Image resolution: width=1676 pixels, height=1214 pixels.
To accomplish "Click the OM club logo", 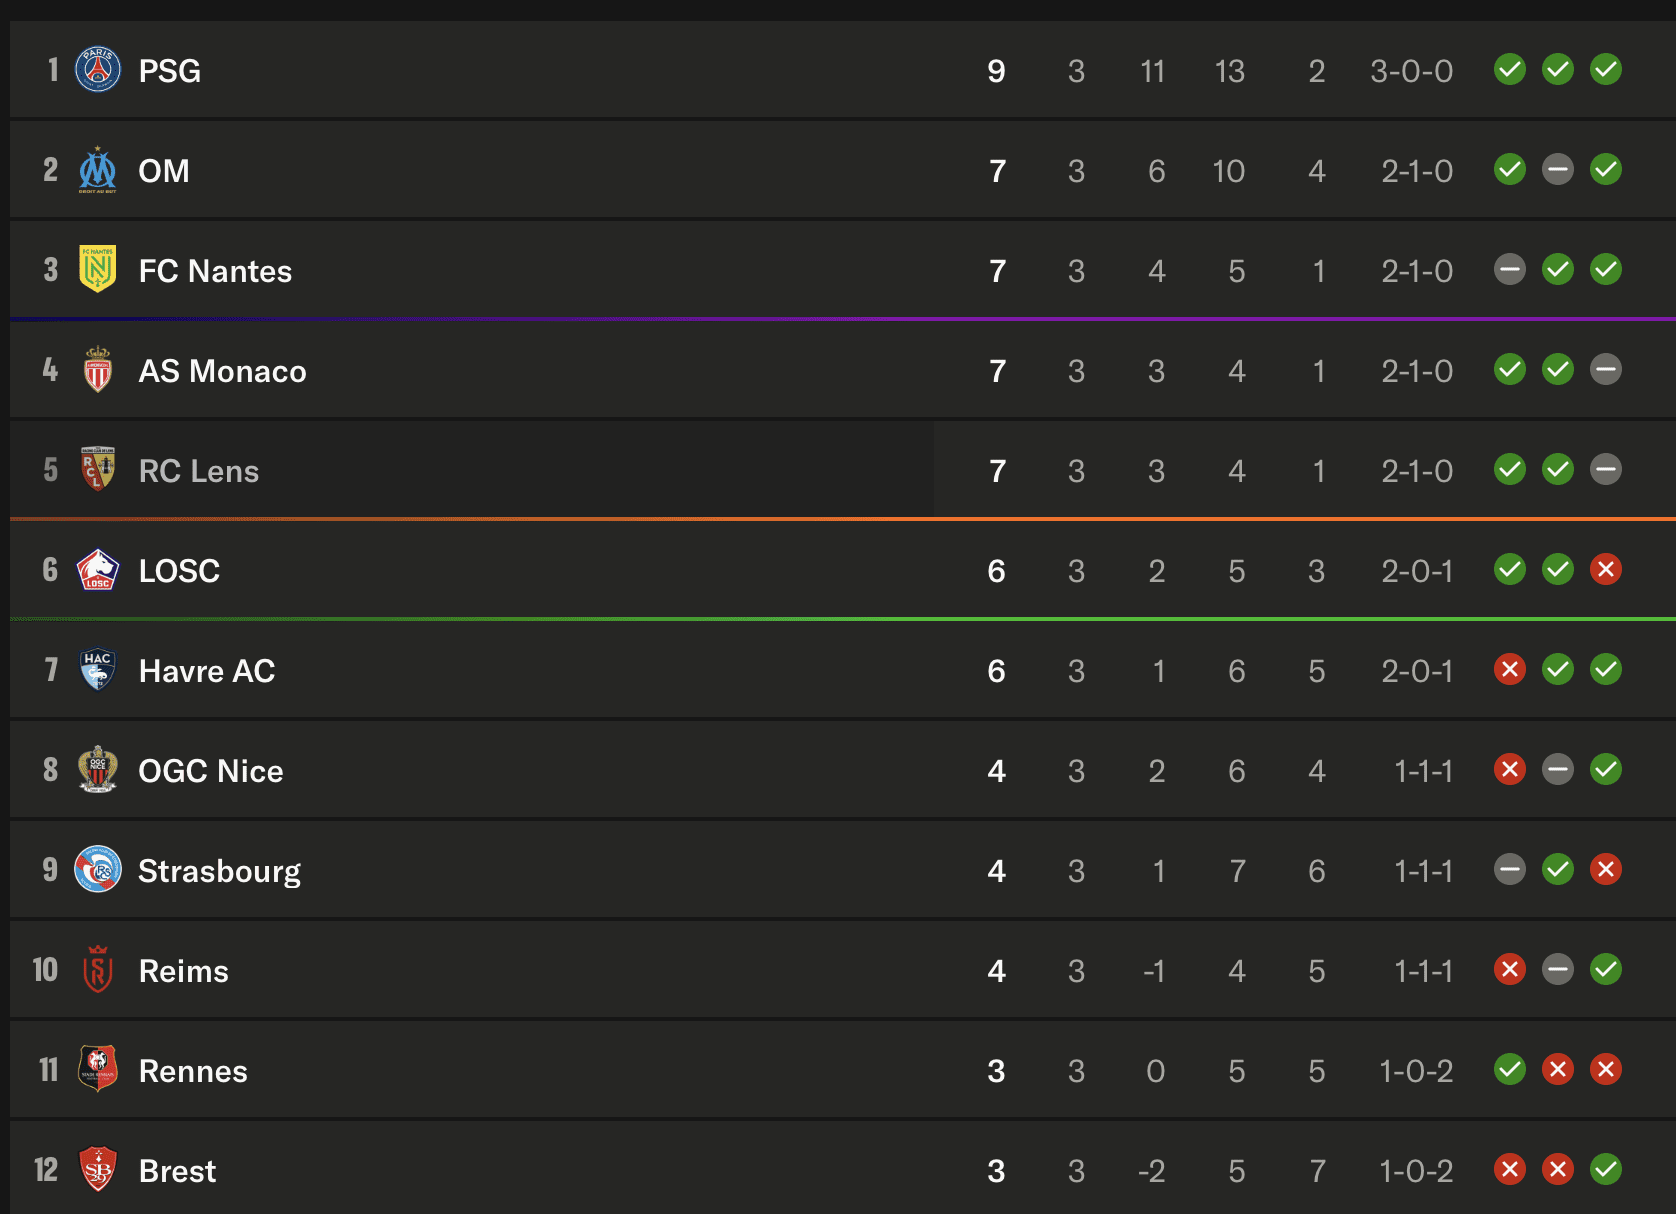I will pyautogui.click(x=98, y=170).
